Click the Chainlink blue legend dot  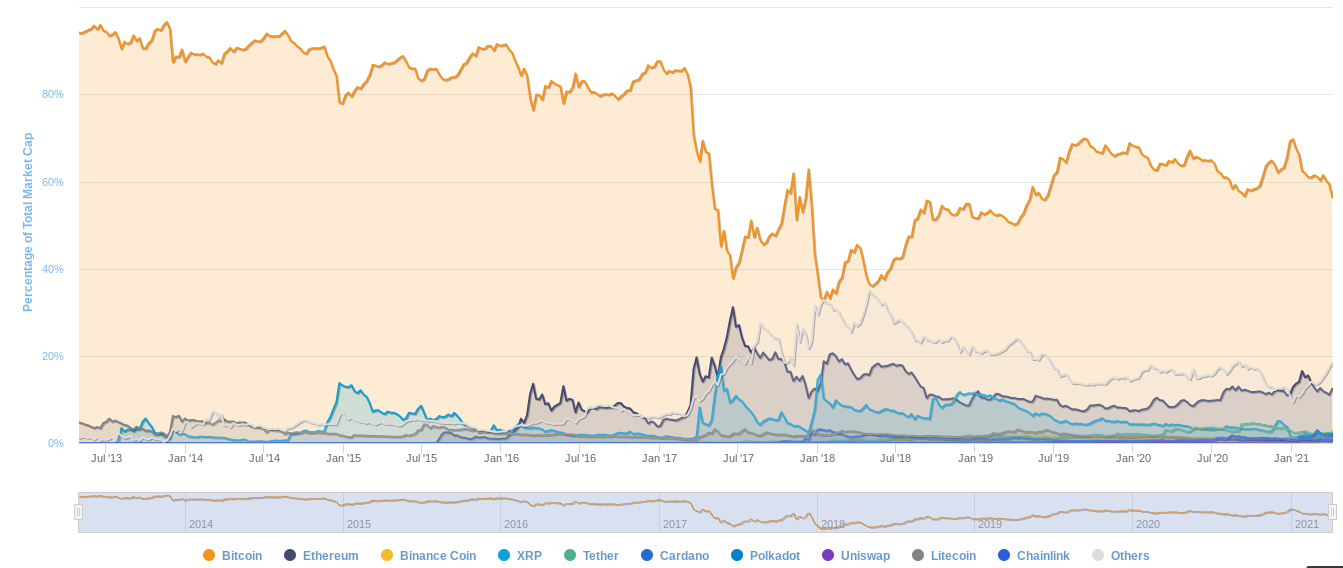[x=1004, y=555]
